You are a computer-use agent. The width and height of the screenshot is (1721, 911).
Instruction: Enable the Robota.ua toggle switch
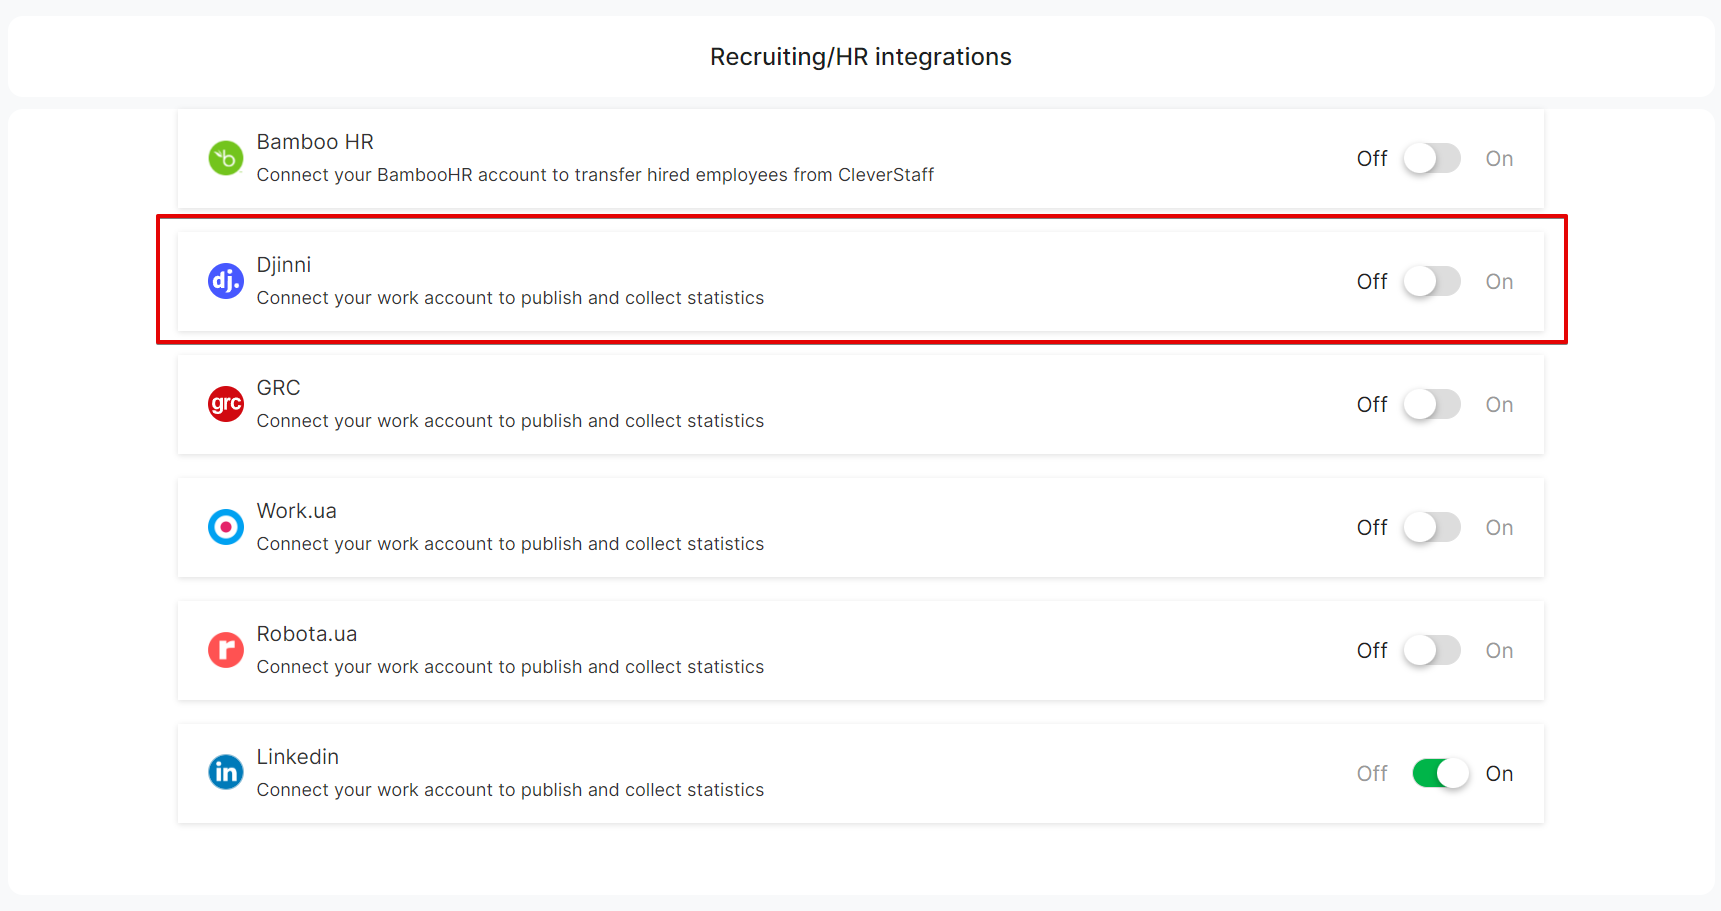[x=1431, y=651]
